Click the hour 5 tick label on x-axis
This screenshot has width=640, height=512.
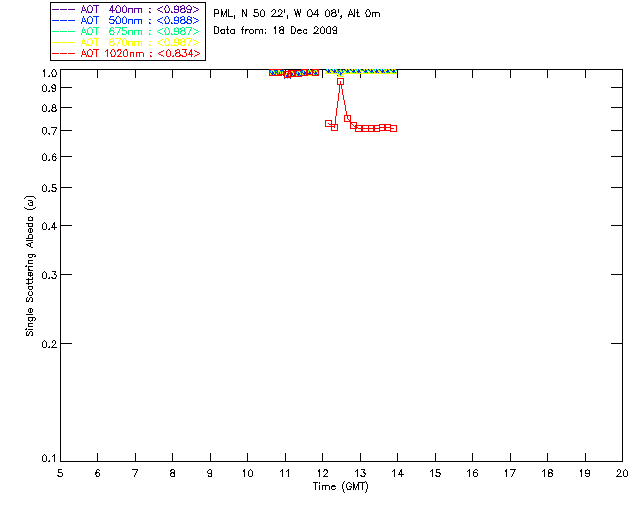point(60,474)
